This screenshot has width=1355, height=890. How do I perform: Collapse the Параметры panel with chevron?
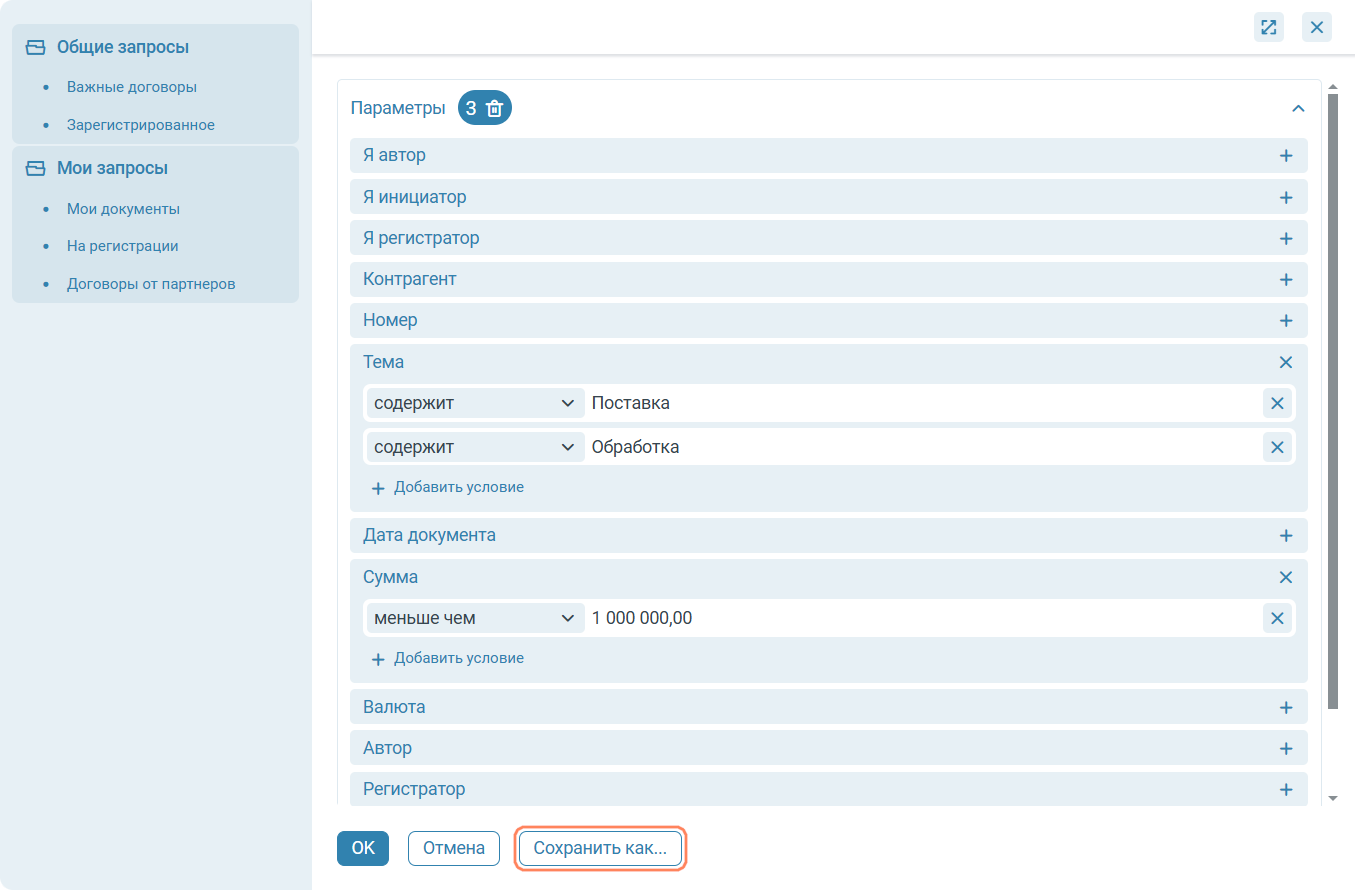[x=1298, y=109]
